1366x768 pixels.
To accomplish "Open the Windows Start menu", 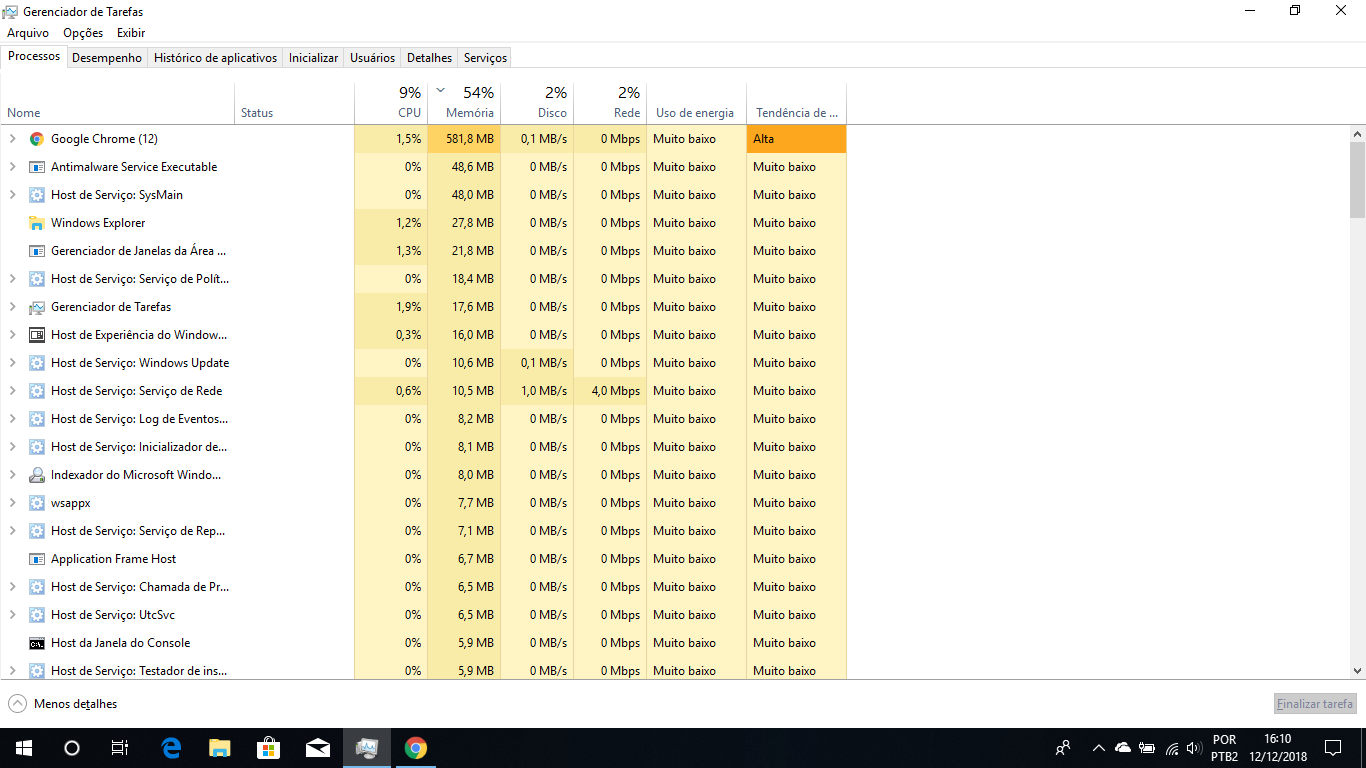I will tap(24, 748).
